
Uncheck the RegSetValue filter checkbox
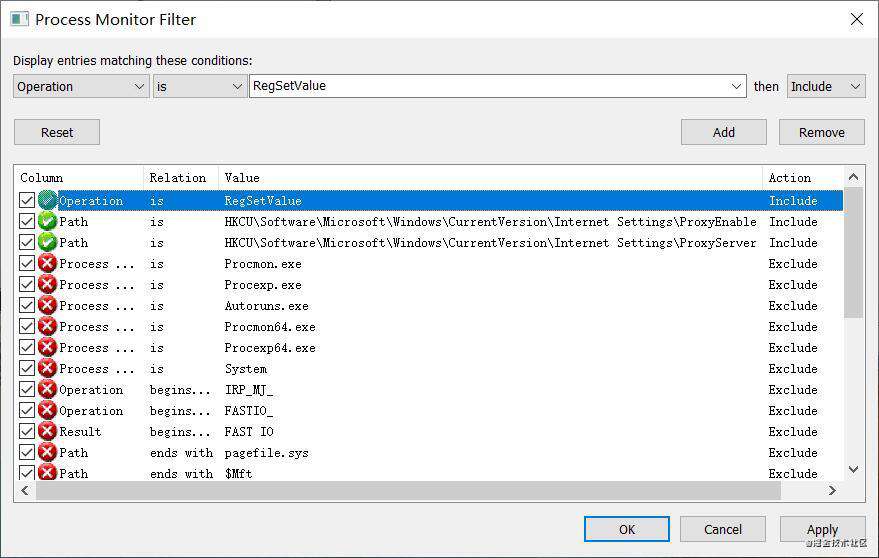tap(27, 200)
